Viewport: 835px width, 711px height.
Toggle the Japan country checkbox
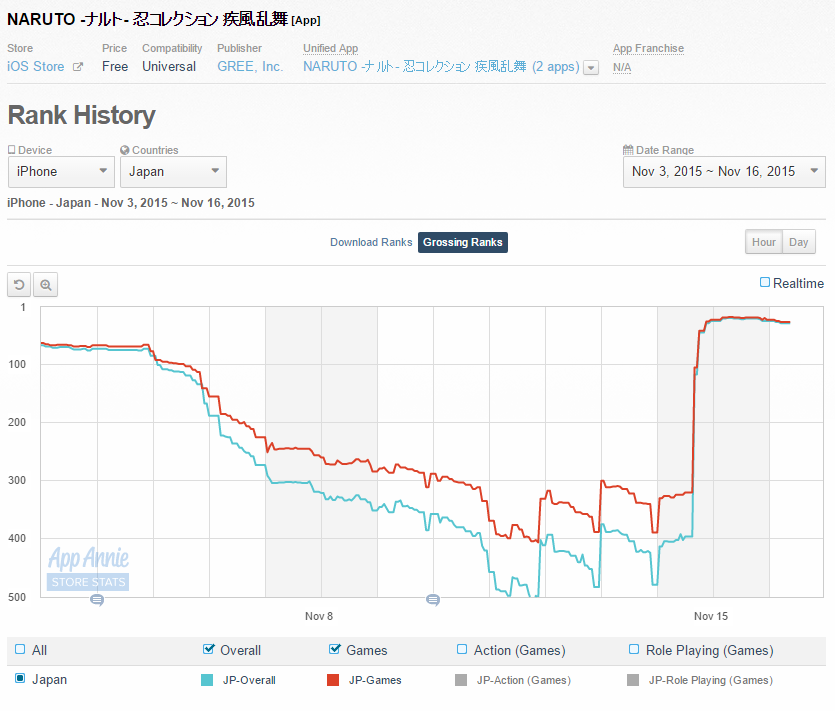[x=20, y=679]
